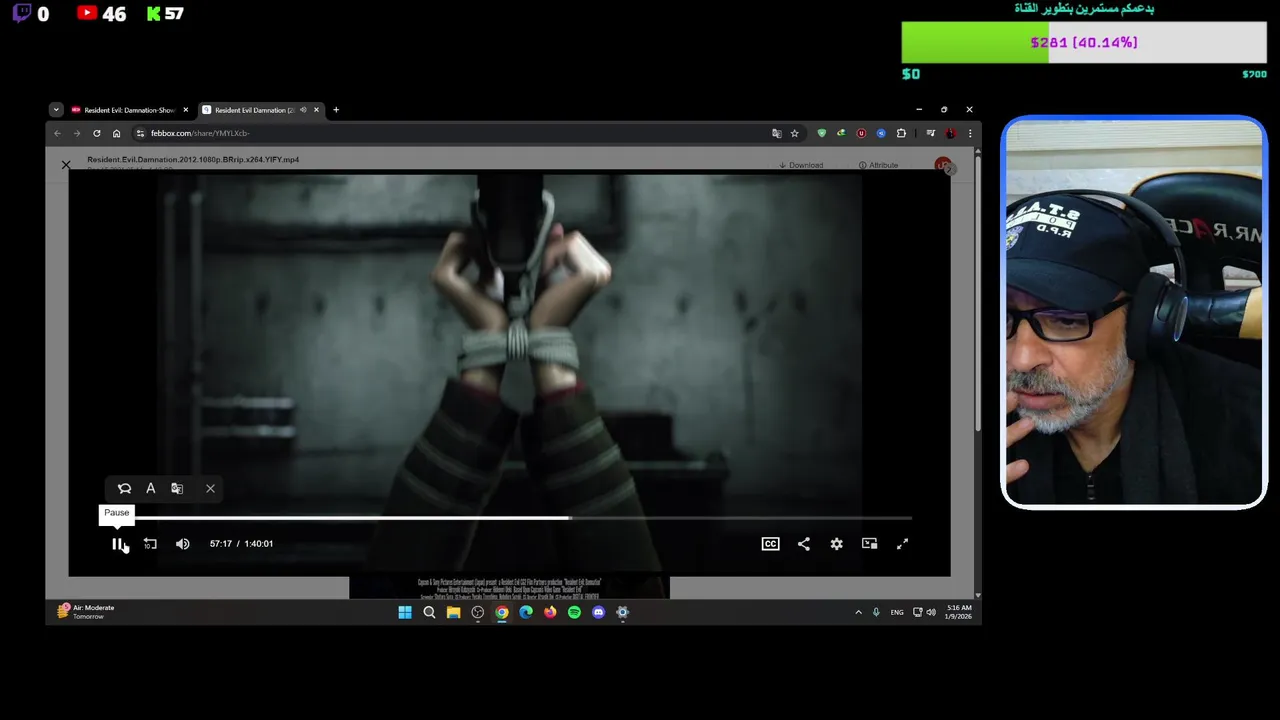The image size is (1280, 720).
Task: Click the ENG language indicator
Action: [x=897, y=612]
